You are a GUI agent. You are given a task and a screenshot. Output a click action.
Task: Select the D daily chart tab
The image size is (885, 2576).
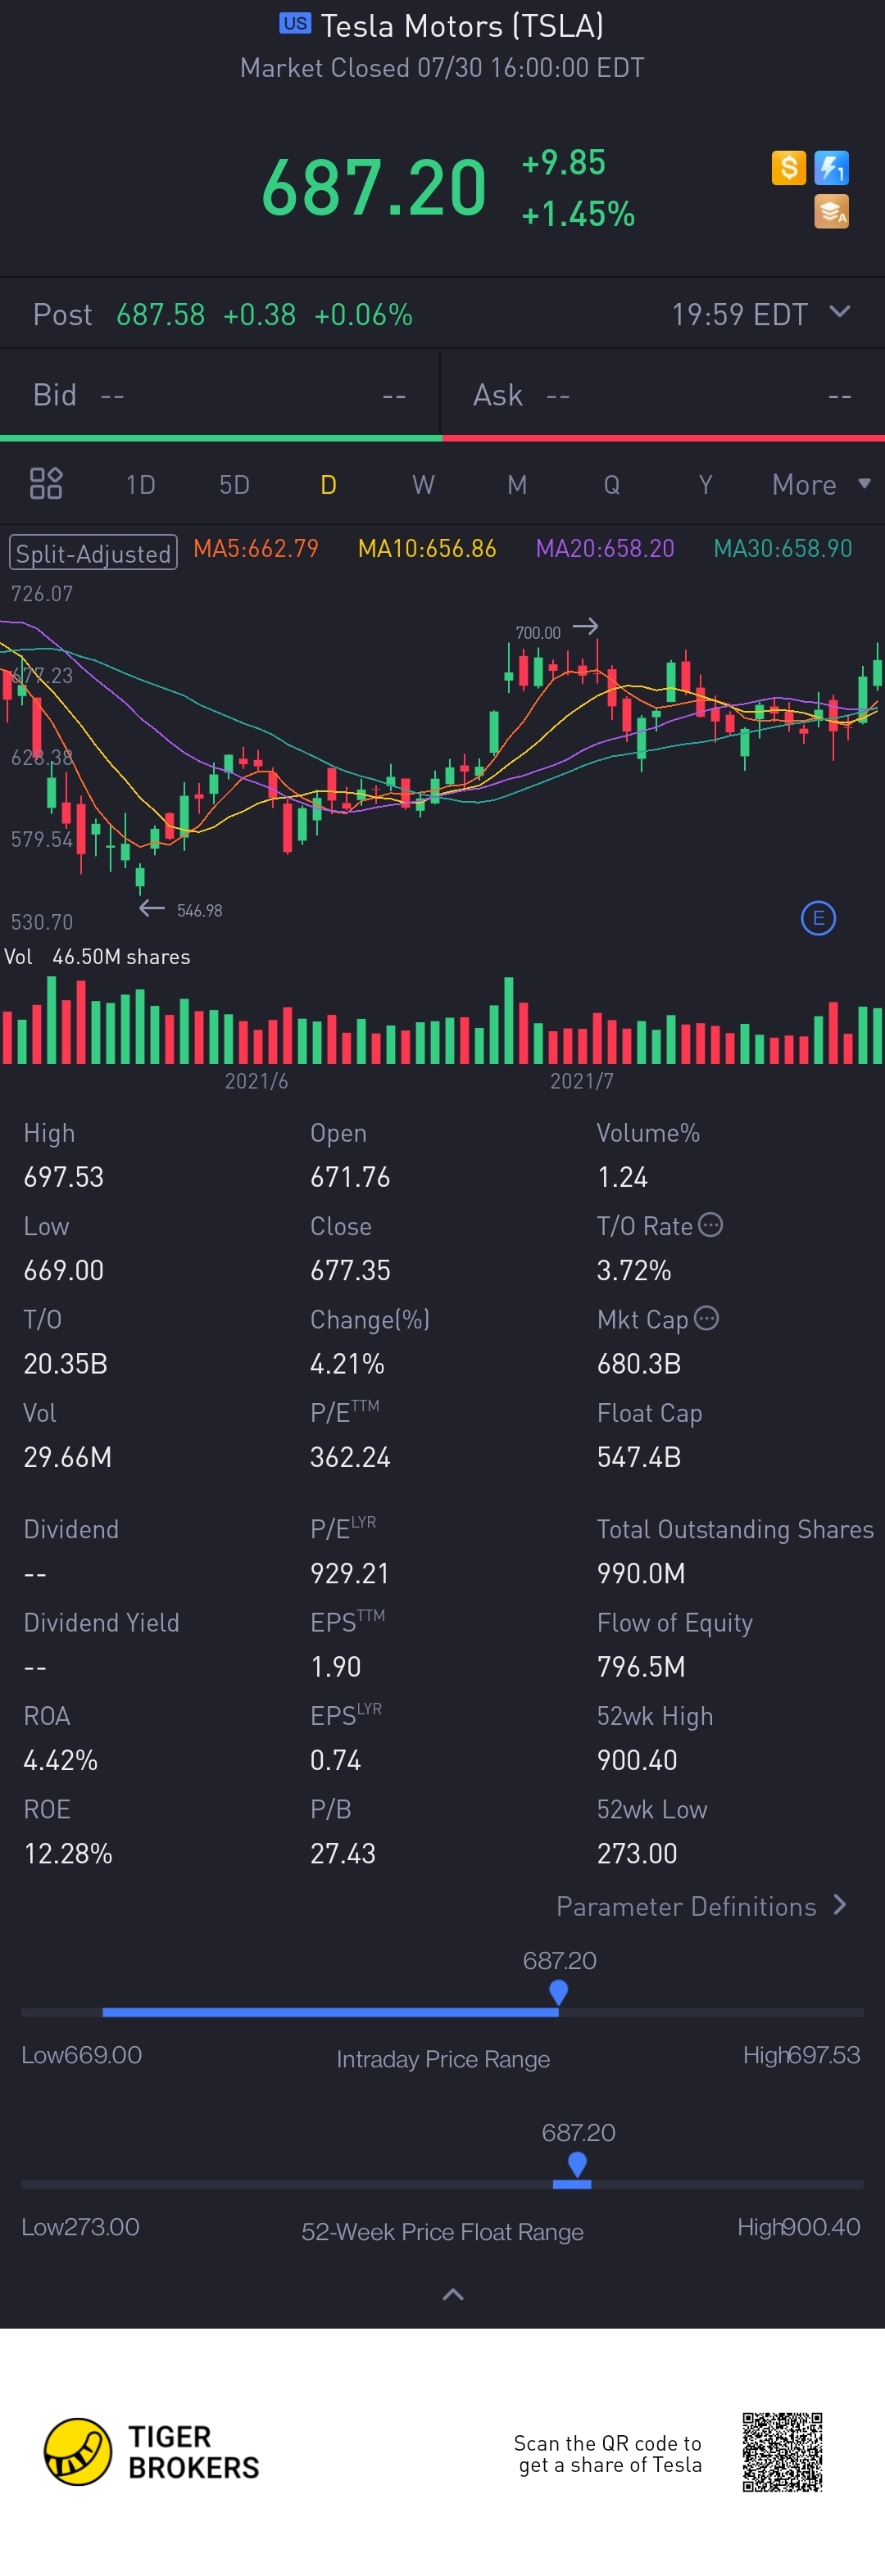(x=328, y=485)
